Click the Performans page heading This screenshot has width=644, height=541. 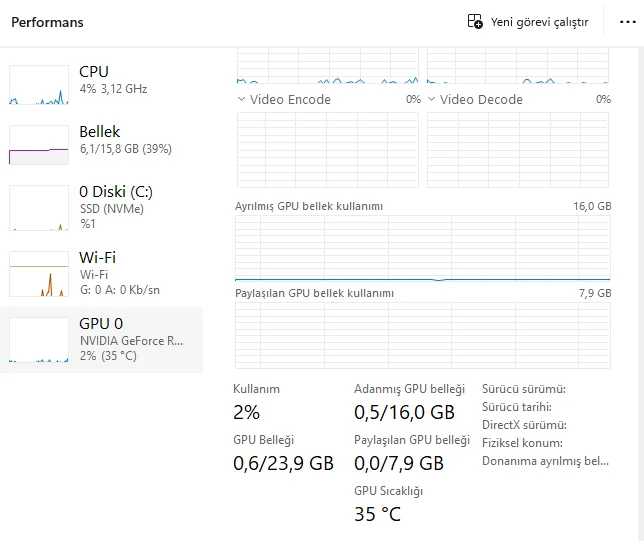(x=47, y=22)
